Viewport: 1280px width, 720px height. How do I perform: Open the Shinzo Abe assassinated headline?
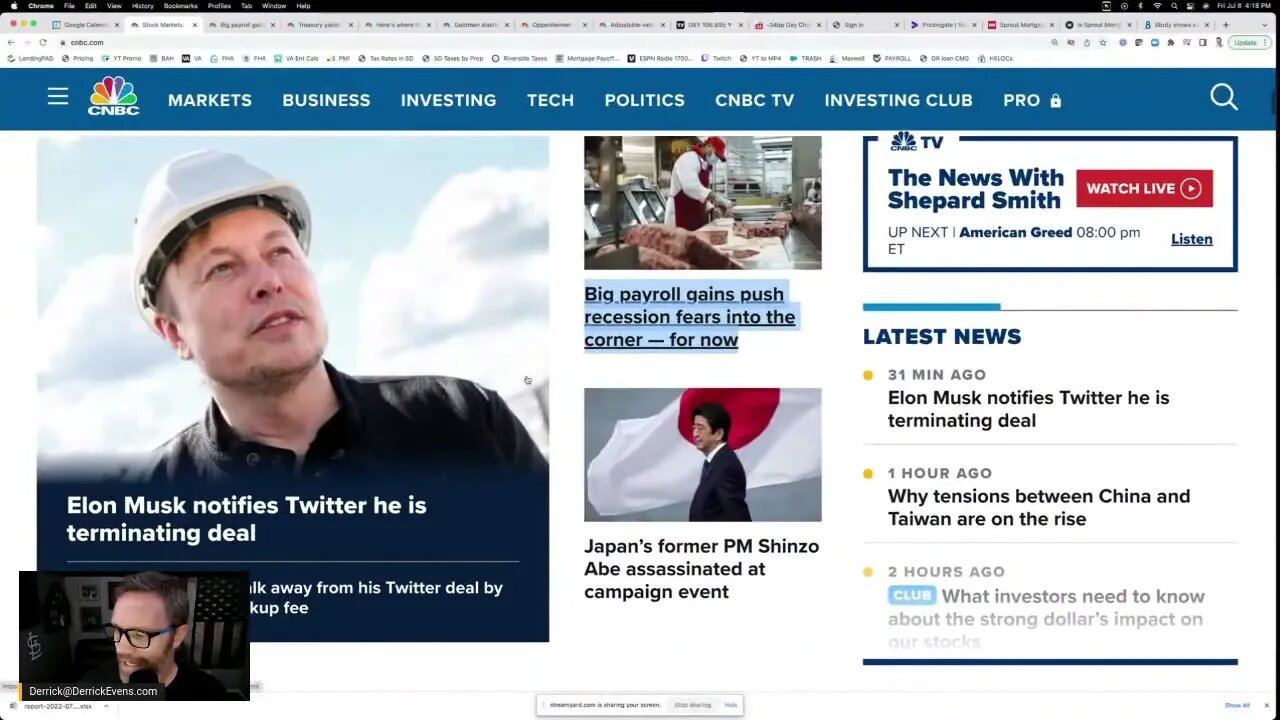[x=701, y=569]
